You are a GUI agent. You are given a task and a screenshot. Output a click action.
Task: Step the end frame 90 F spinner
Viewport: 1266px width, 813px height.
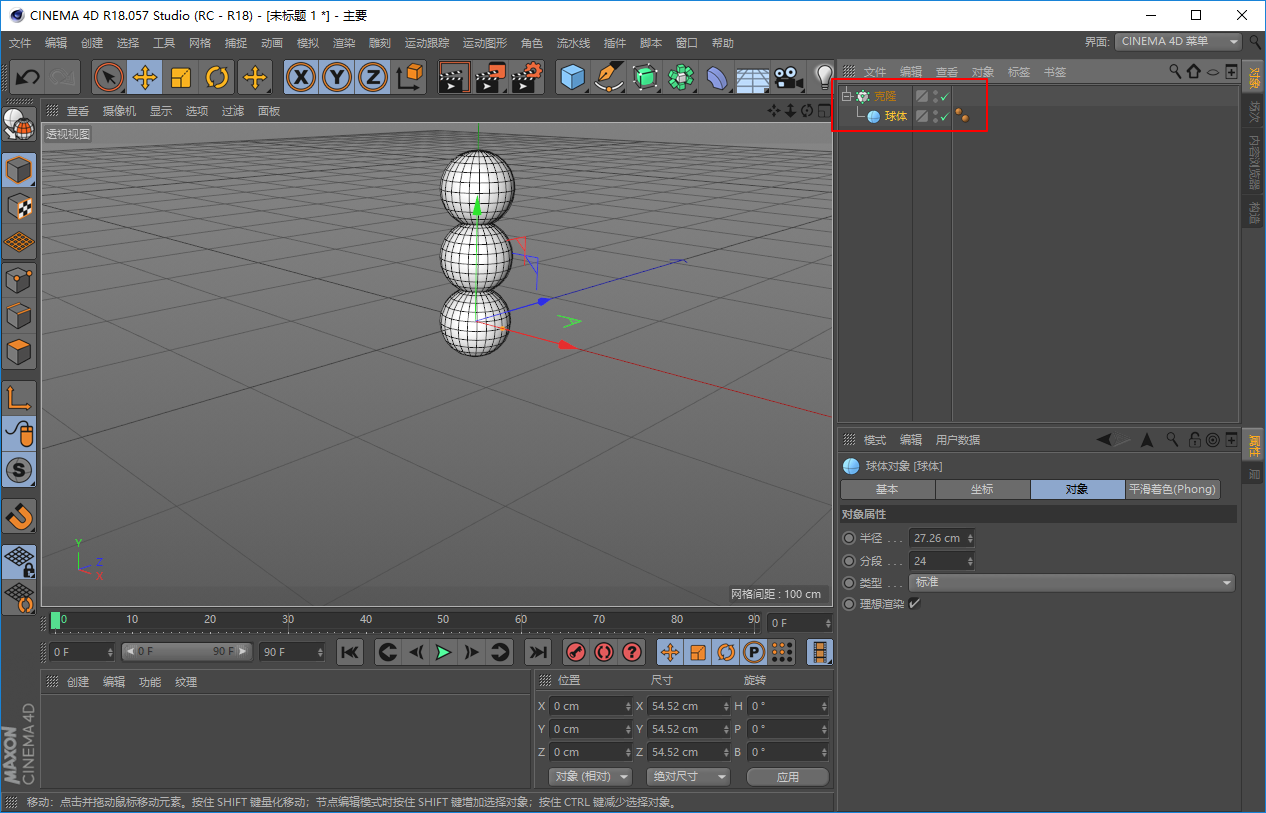320,652
